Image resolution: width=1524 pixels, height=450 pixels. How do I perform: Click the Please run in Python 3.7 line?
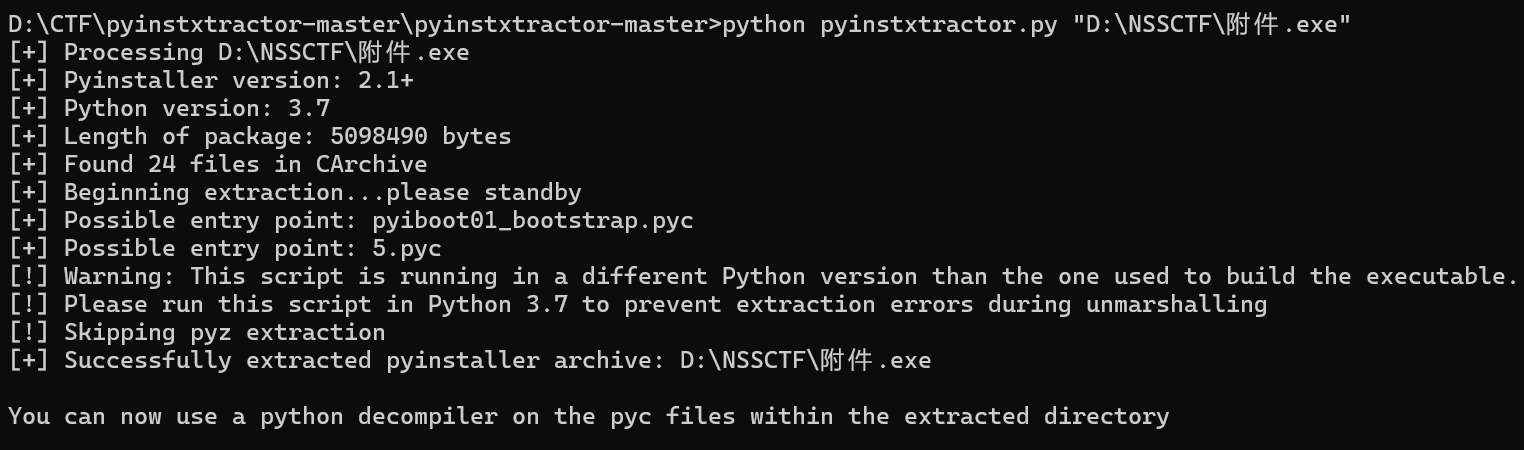(x=637, y=304)
